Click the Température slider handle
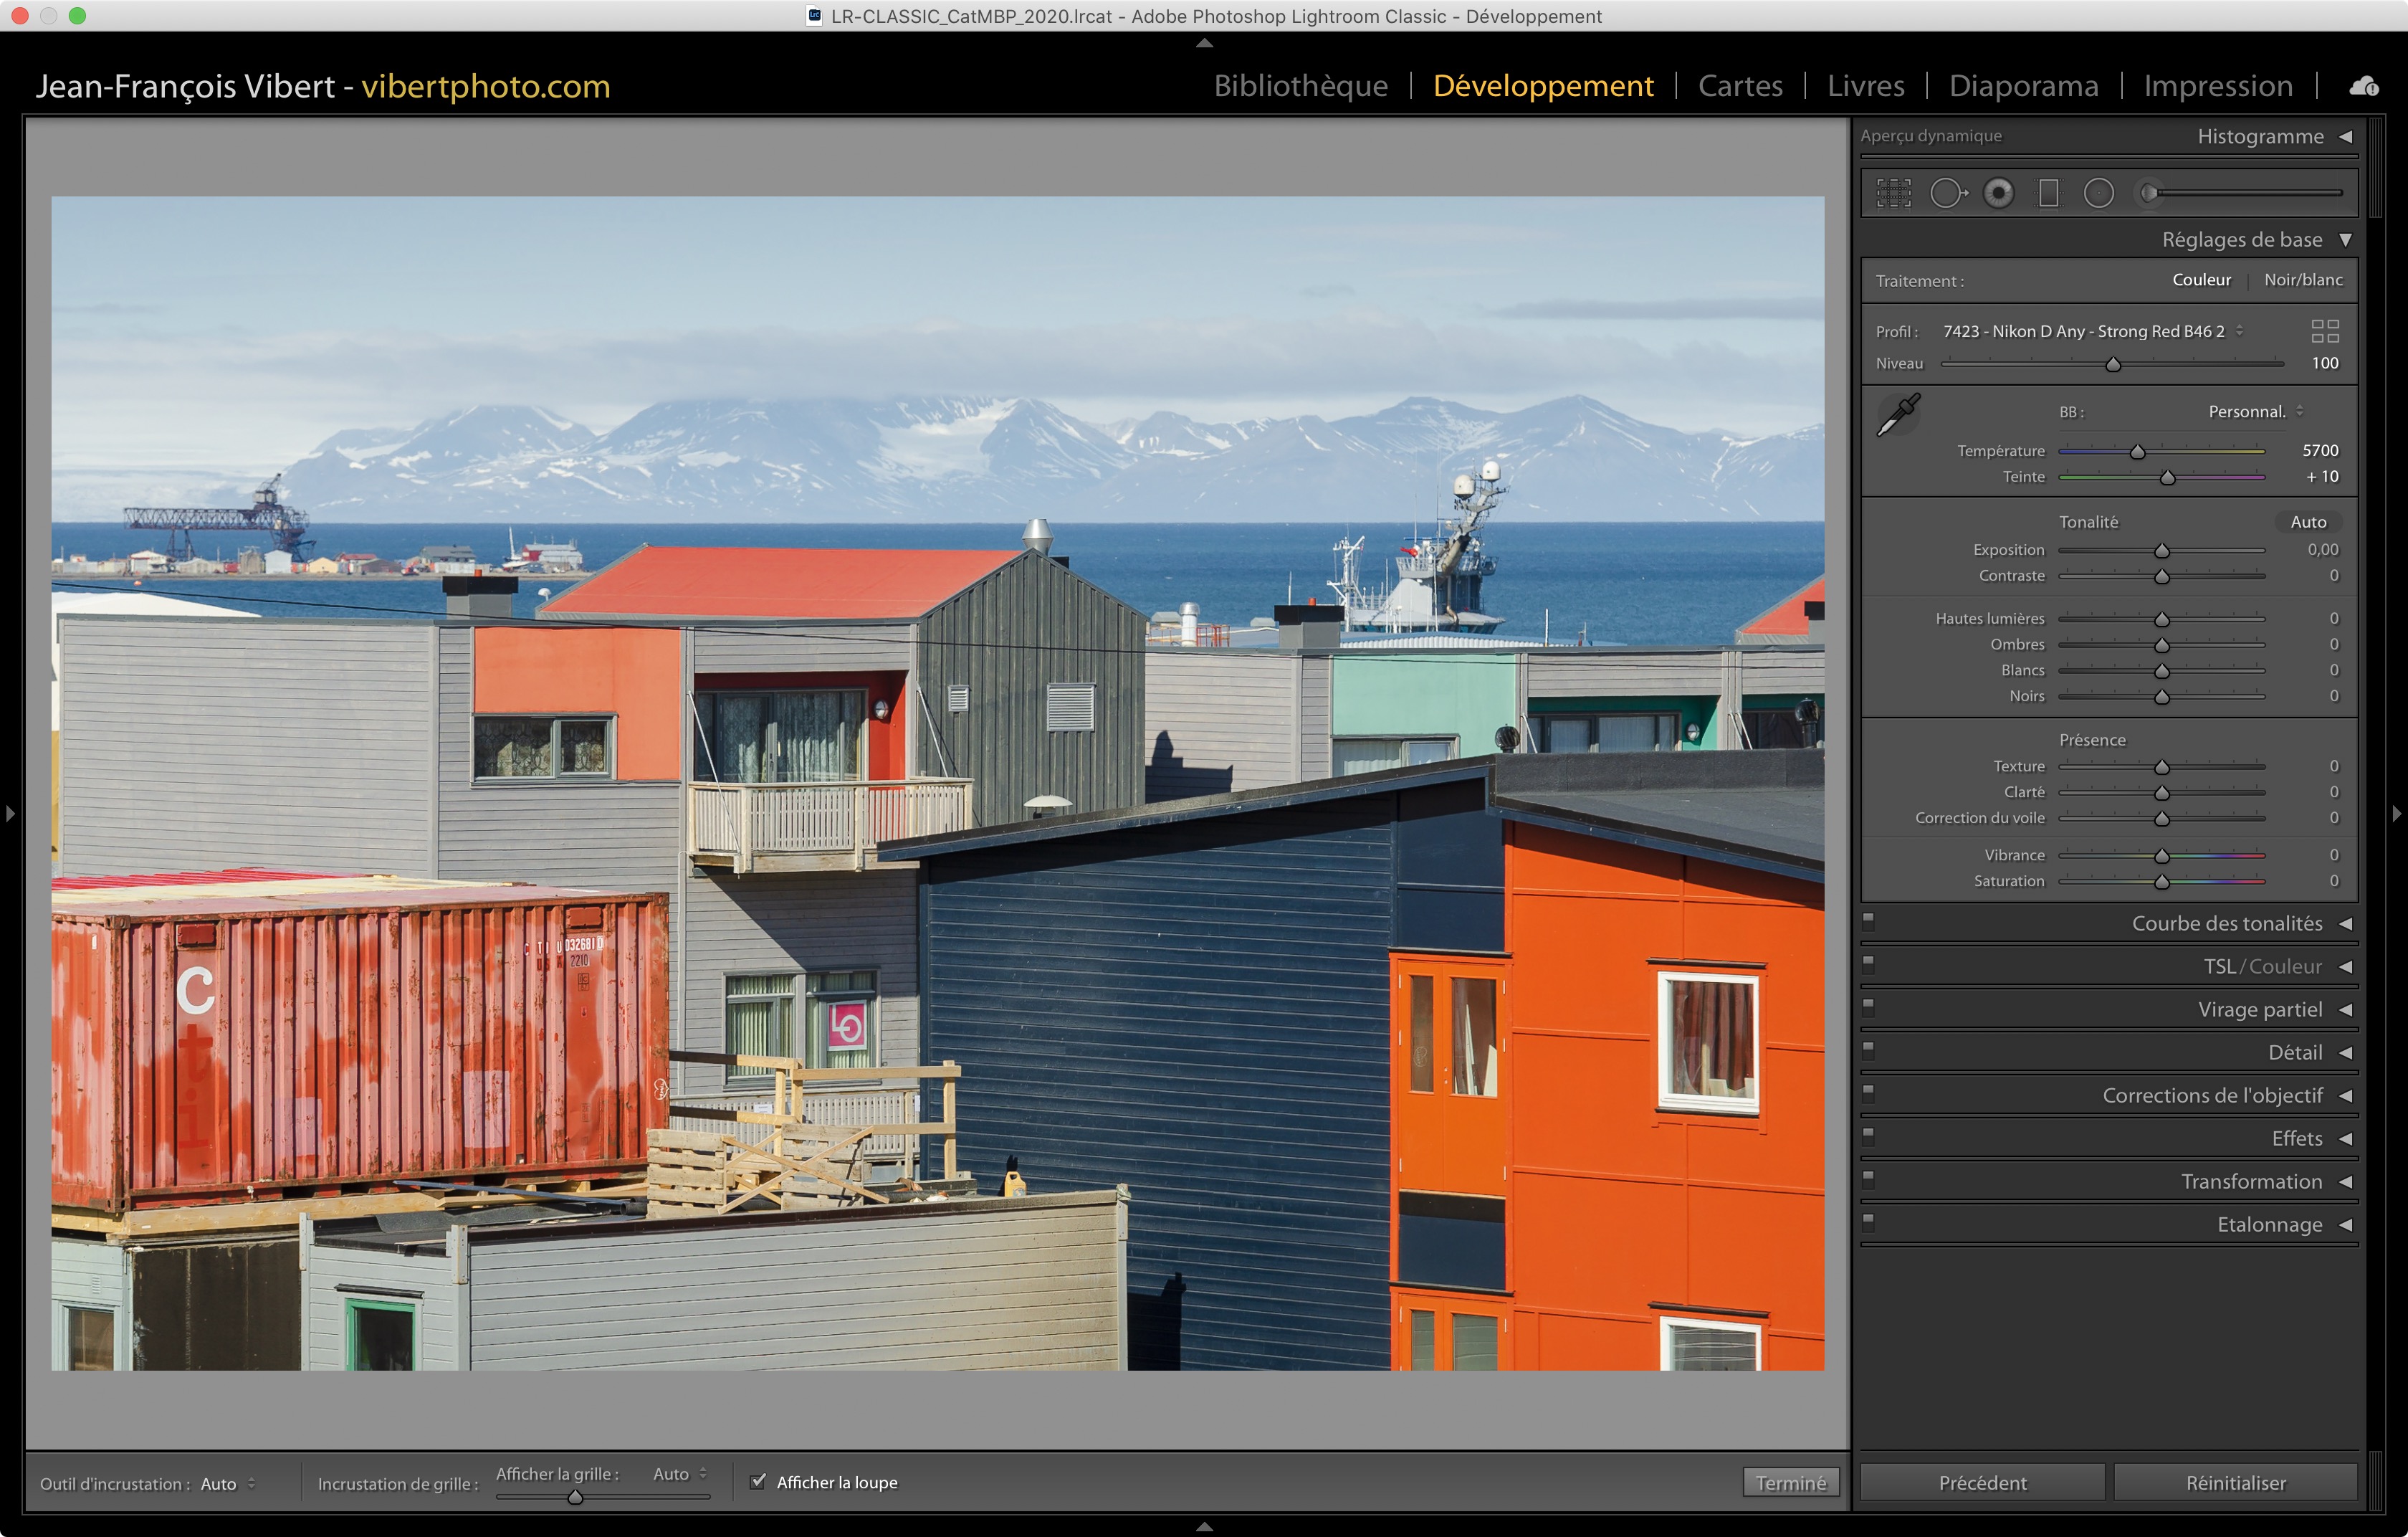Image resolution: width=2408 pixels, height=1537 pixels. (2137, 452)
